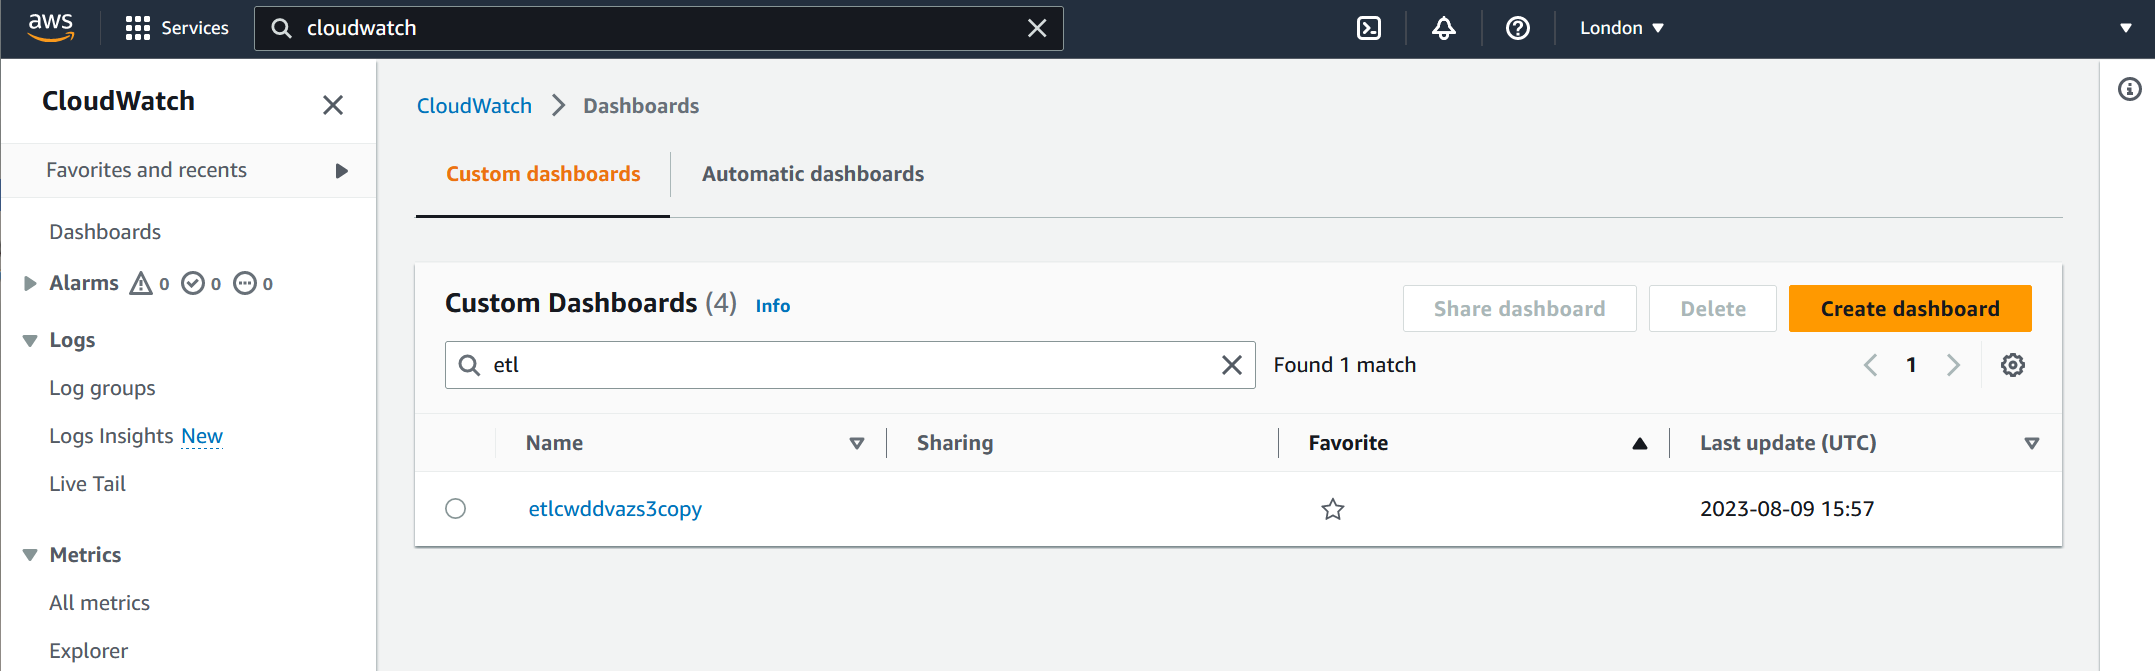The height and width of the screenshot is (671, 2155).
Task: Sort by the Name column arrow
Action: (857, 443)
